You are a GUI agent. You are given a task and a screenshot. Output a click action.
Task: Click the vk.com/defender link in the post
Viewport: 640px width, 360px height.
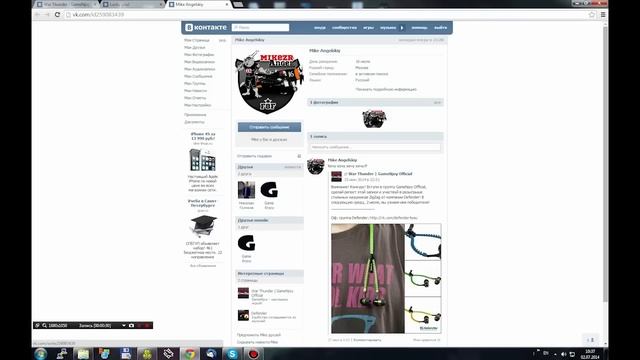tap(393, 218)
